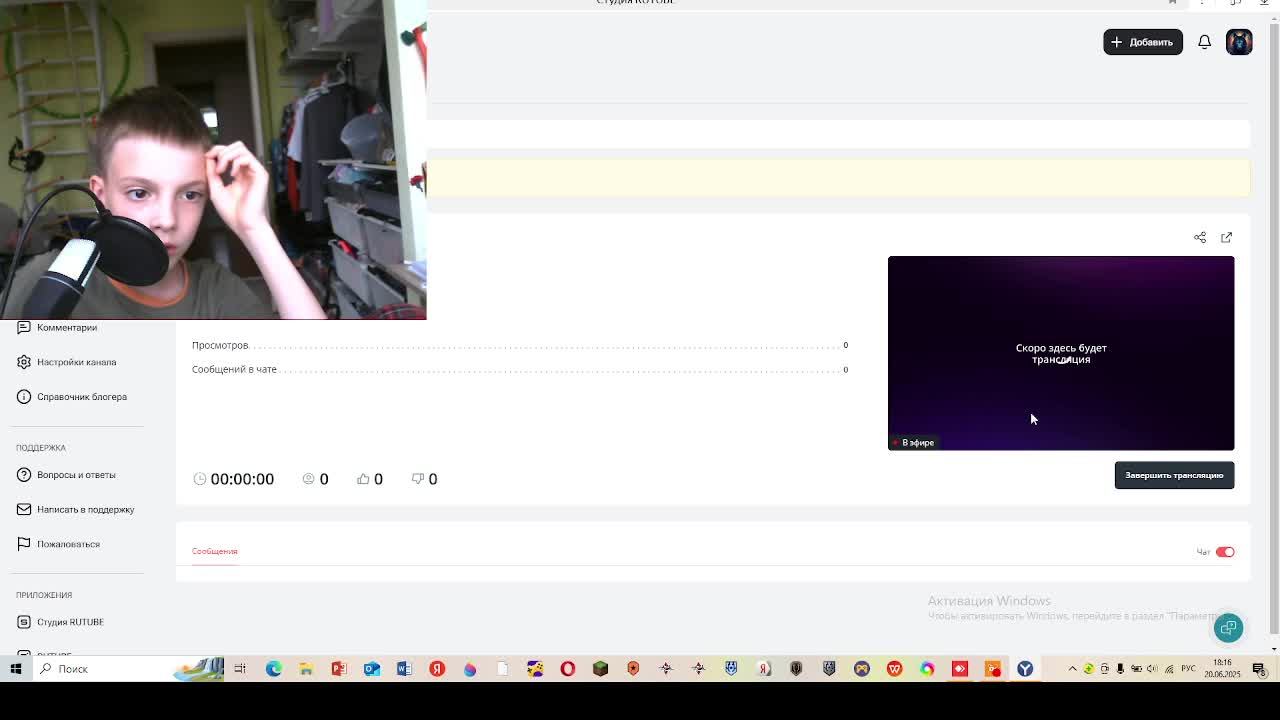The image size is (1280, 720).
Task: Click the stream preview player
Action: [x=1061, y=353]
